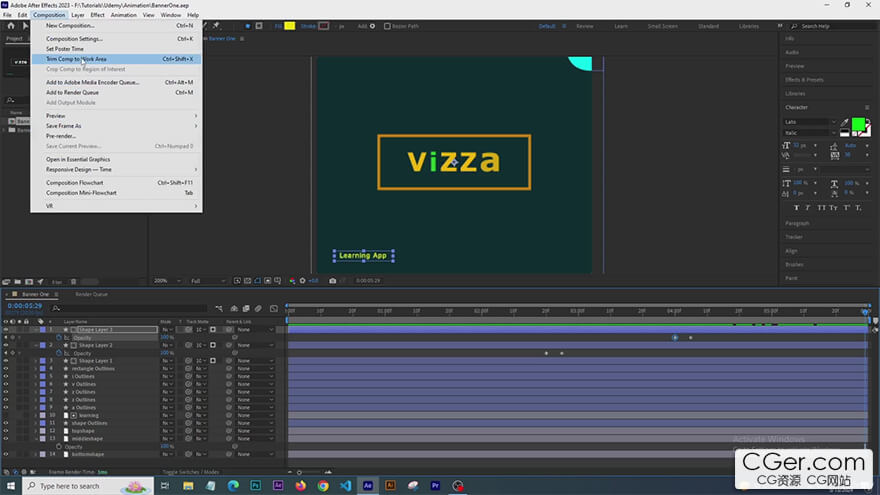Image resolution: width=880 pixels, height=495 pixels.
Task: Switch to the Render Queue tab
Action: click(x=91, y=294)
